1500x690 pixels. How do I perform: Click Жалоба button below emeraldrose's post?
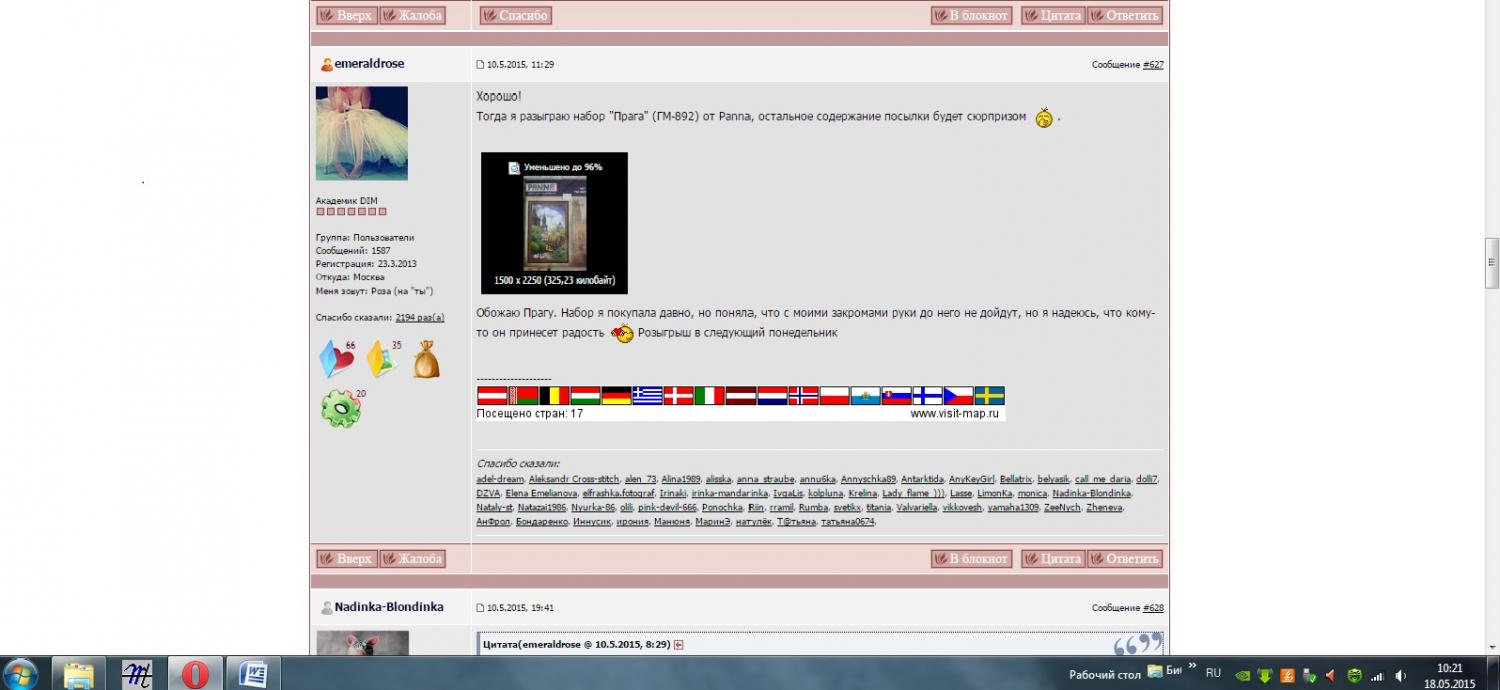coord(412,559)
